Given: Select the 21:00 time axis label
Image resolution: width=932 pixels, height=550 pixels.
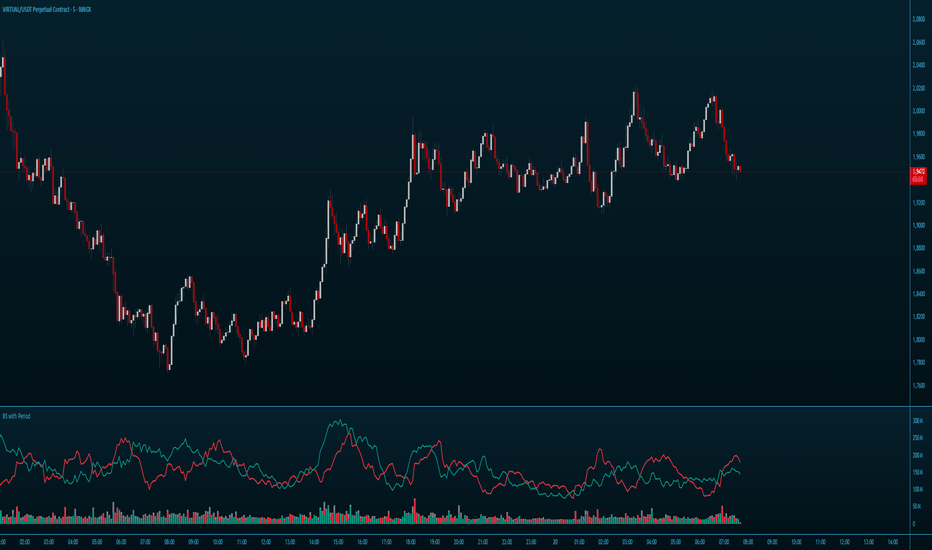Looking at the screenshot, I should click(483, 542).
